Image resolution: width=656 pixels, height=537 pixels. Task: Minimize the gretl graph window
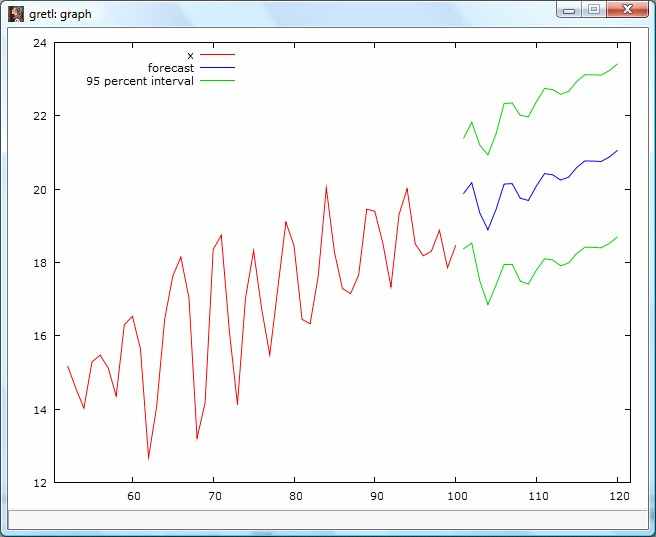pos(569,10)
